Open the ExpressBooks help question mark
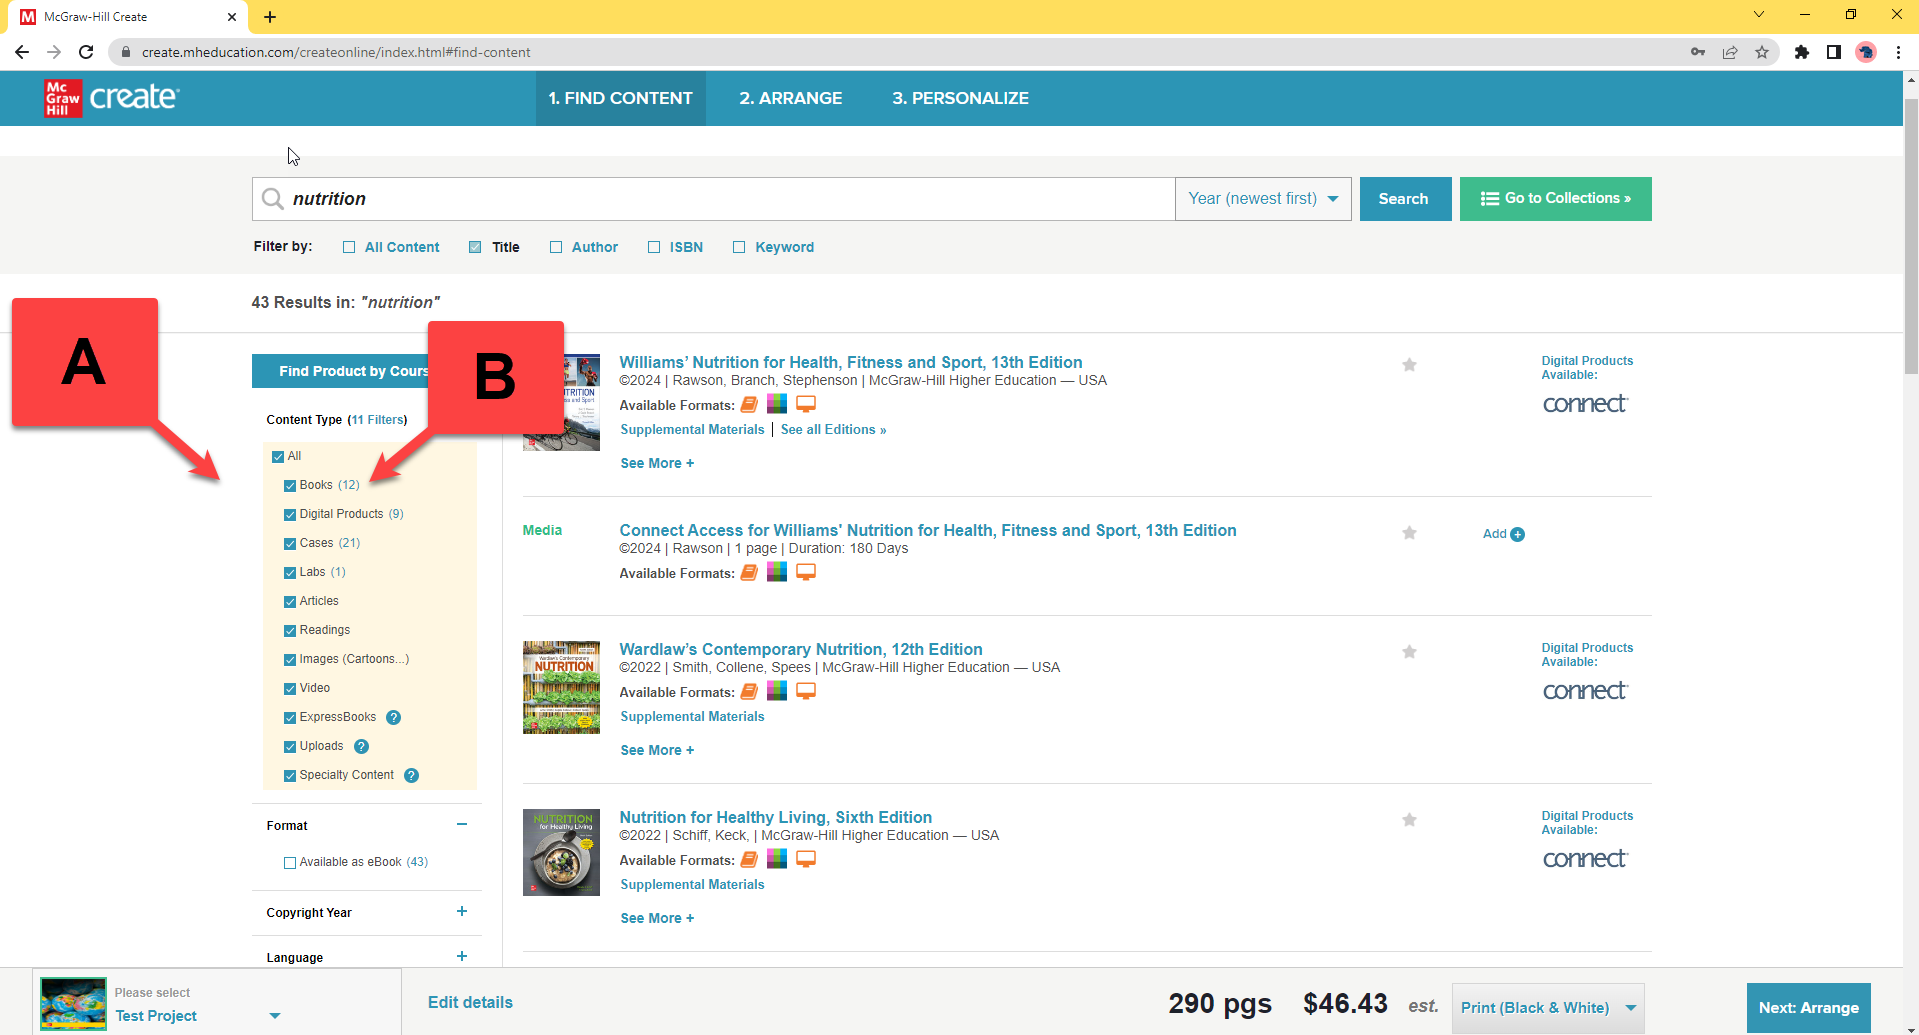Screen dimensions: 1919x1035 pos(393,717)
